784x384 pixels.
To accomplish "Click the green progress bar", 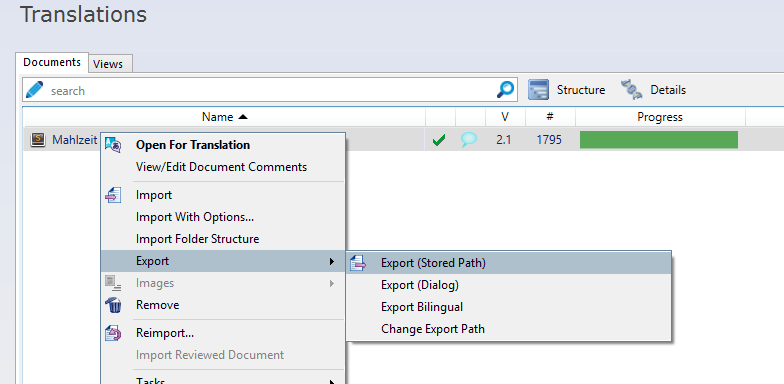I will click(x=659, y=140).
